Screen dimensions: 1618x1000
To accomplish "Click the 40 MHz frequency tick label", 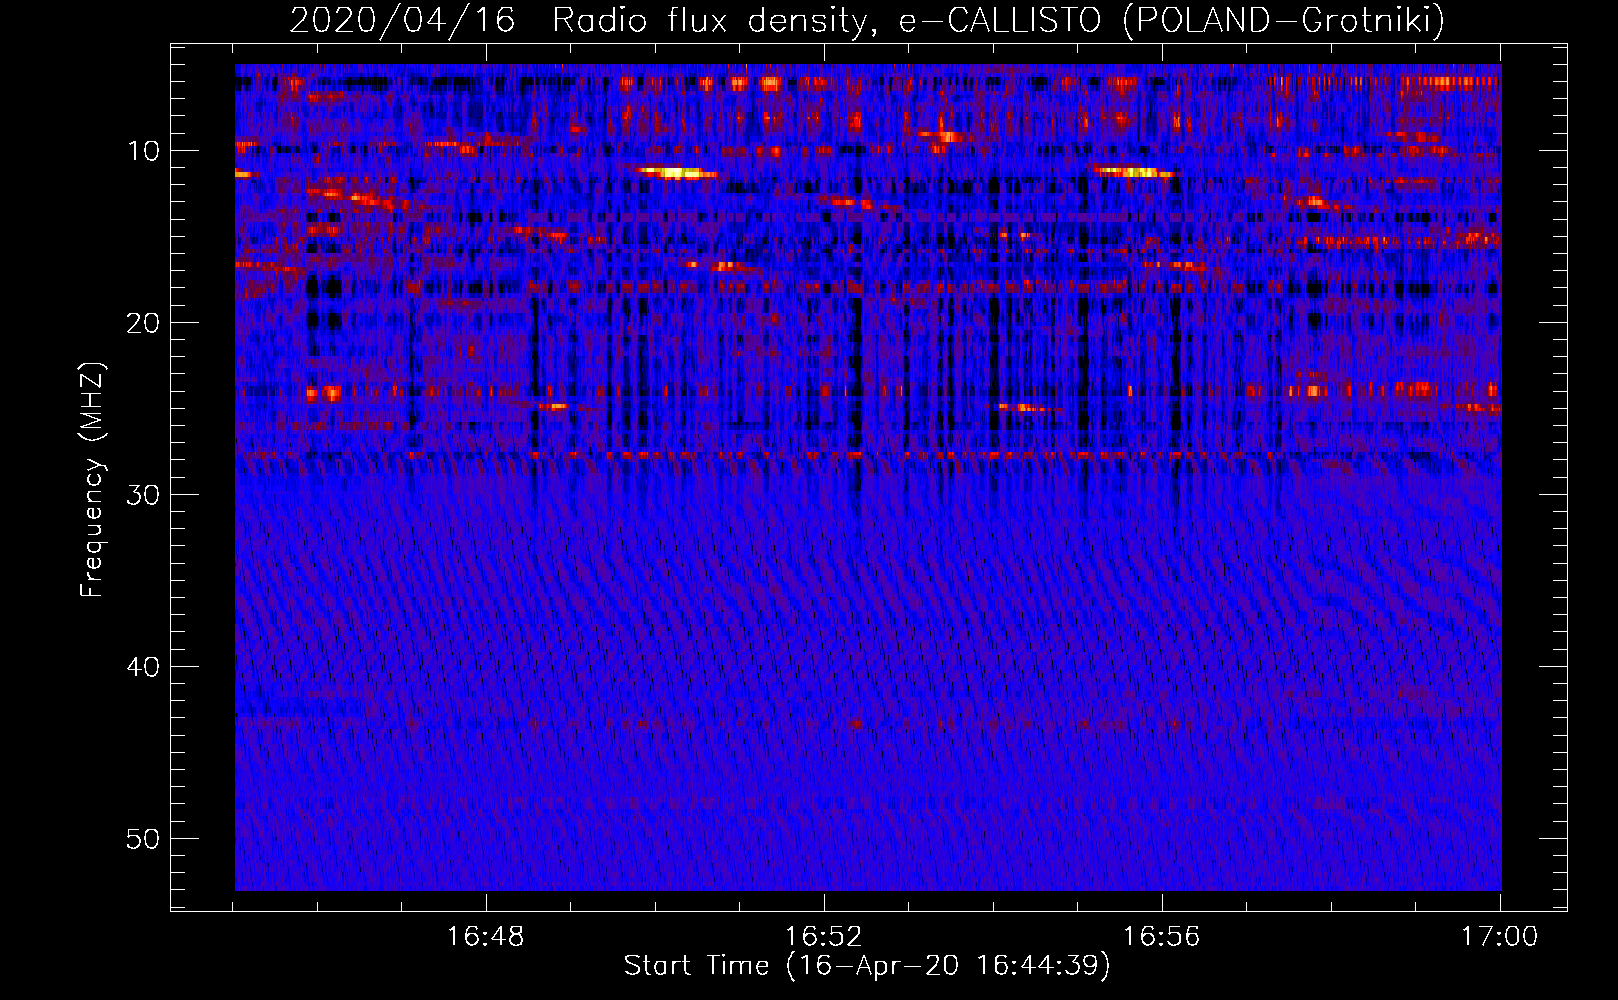I will pyautogui.click(x=144, y=667).
